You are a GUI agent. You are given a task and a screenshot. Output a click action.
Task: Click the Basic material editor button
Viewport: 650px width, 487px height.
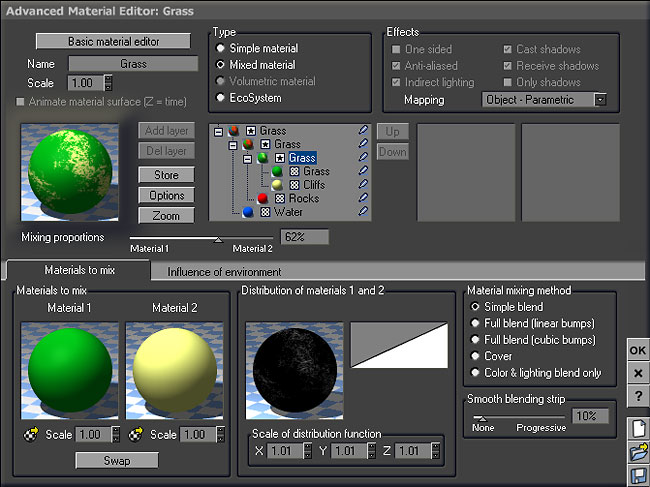pyautogui.click(x=114, y=41)
